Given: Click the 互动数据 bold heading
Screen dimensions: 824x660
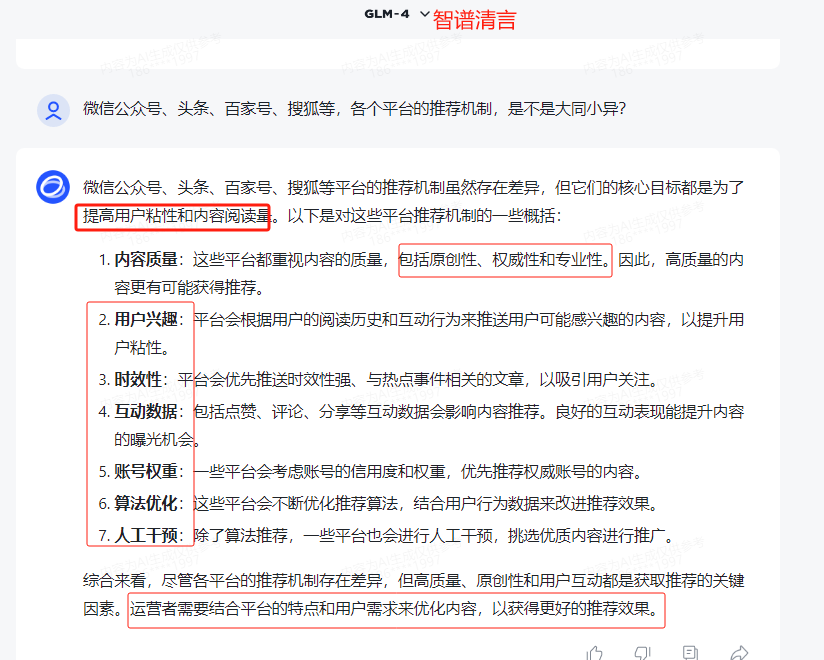Looking at the screenshot, I should 146,411.
